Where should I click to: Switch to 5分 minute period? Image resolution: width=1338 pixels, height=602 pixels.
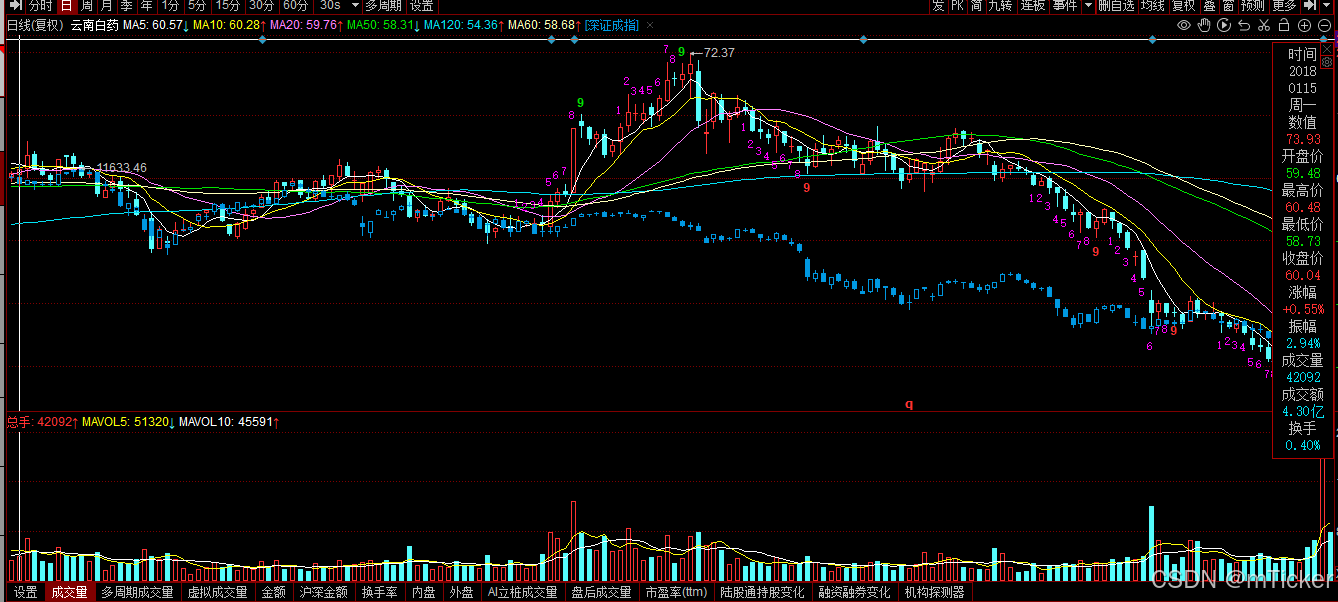(197, 6)
